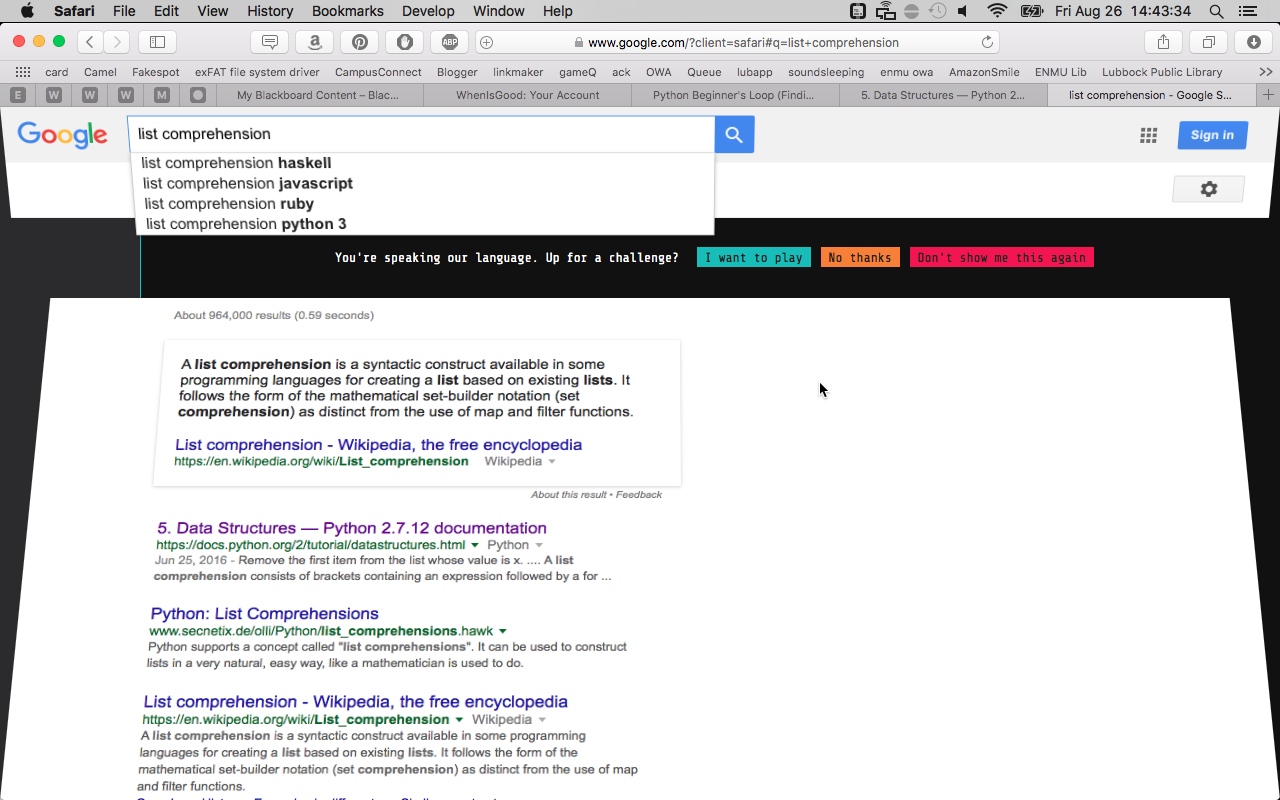
Task: Reload the page from the address bar
Action: pyautogui.click(x=987, y=42)
